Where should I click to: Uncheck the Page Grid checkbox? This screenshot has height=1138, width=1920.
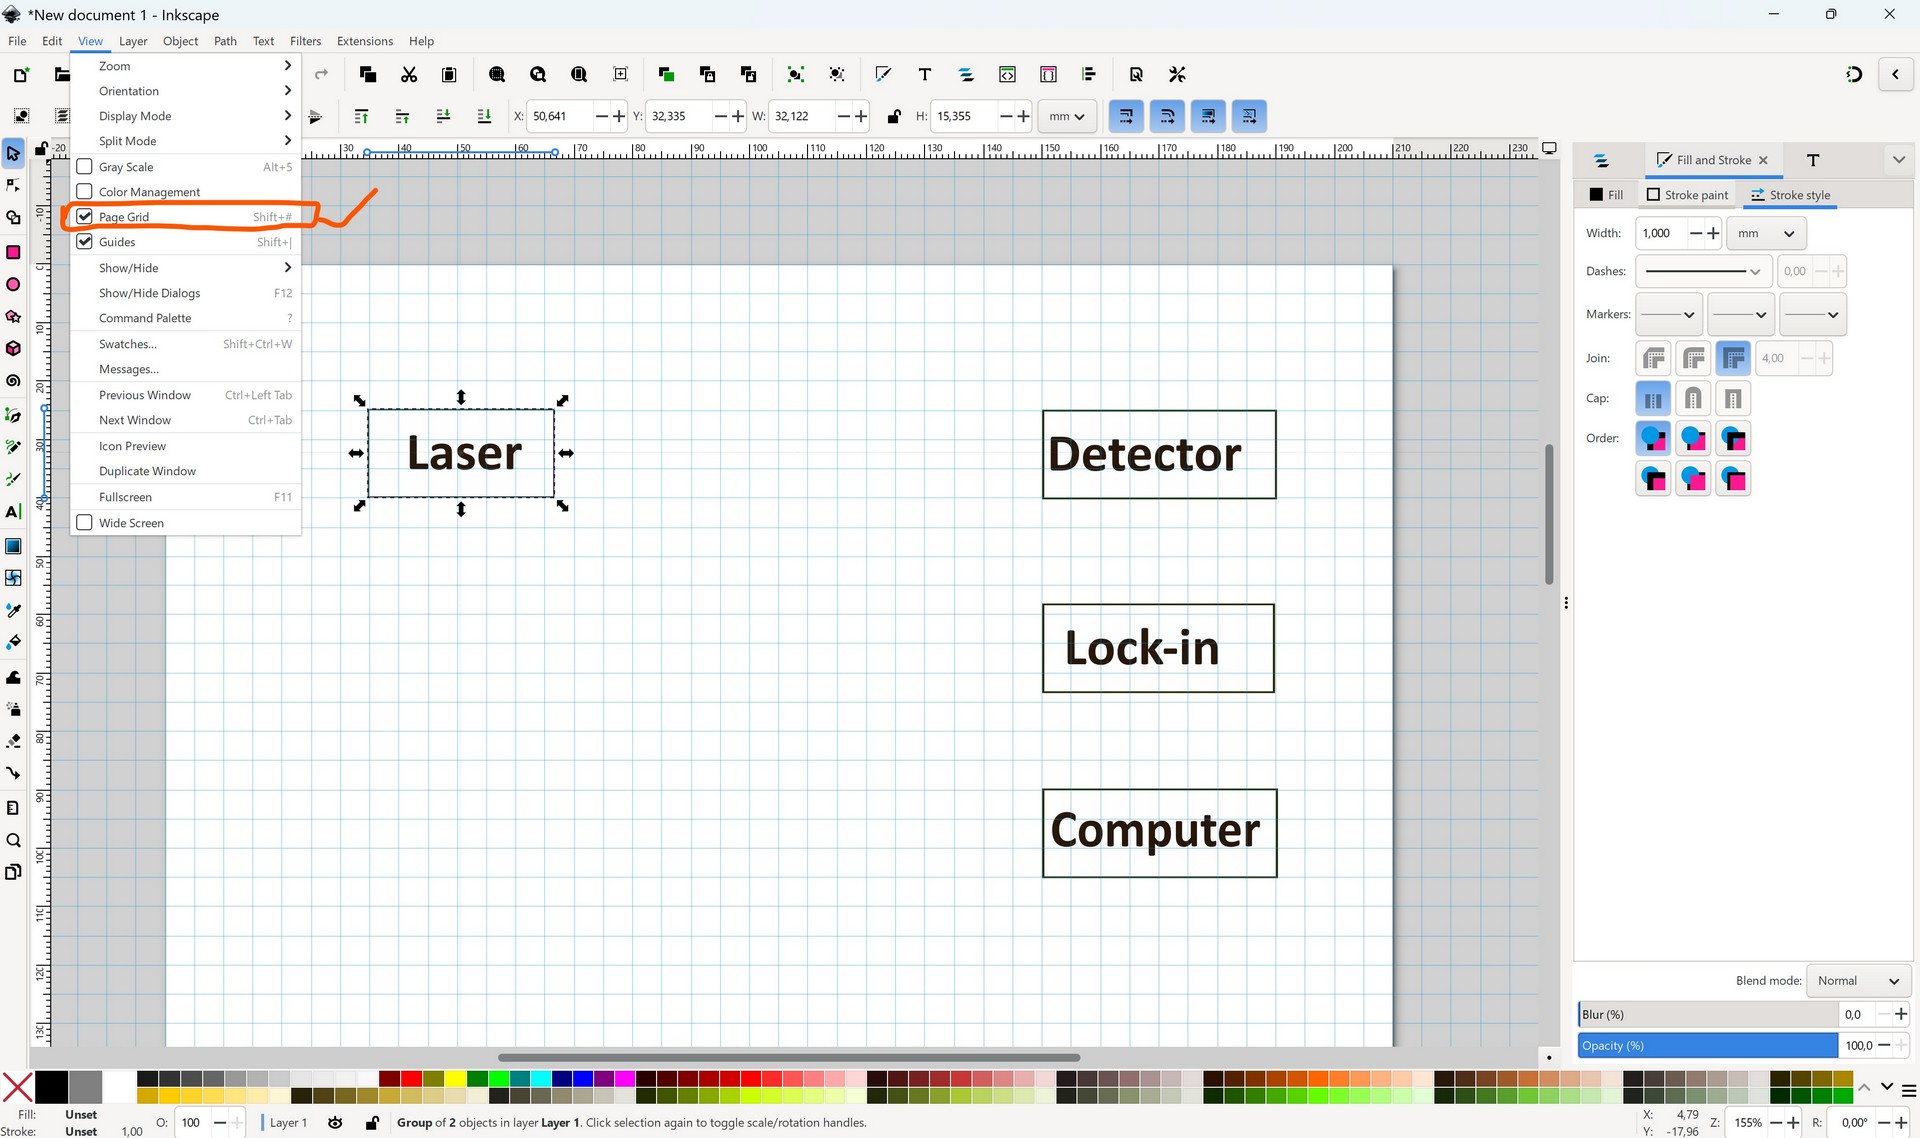pyautogui.click(x=85, y=217)
